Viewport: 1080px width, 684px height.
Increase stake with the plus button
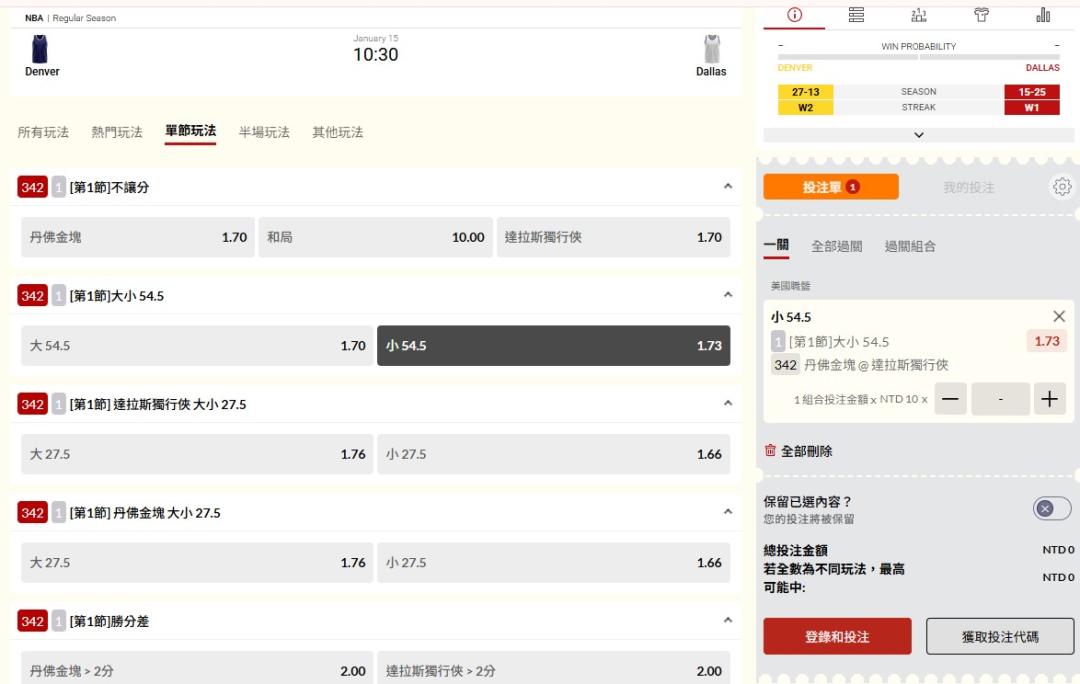[1048, 399]
